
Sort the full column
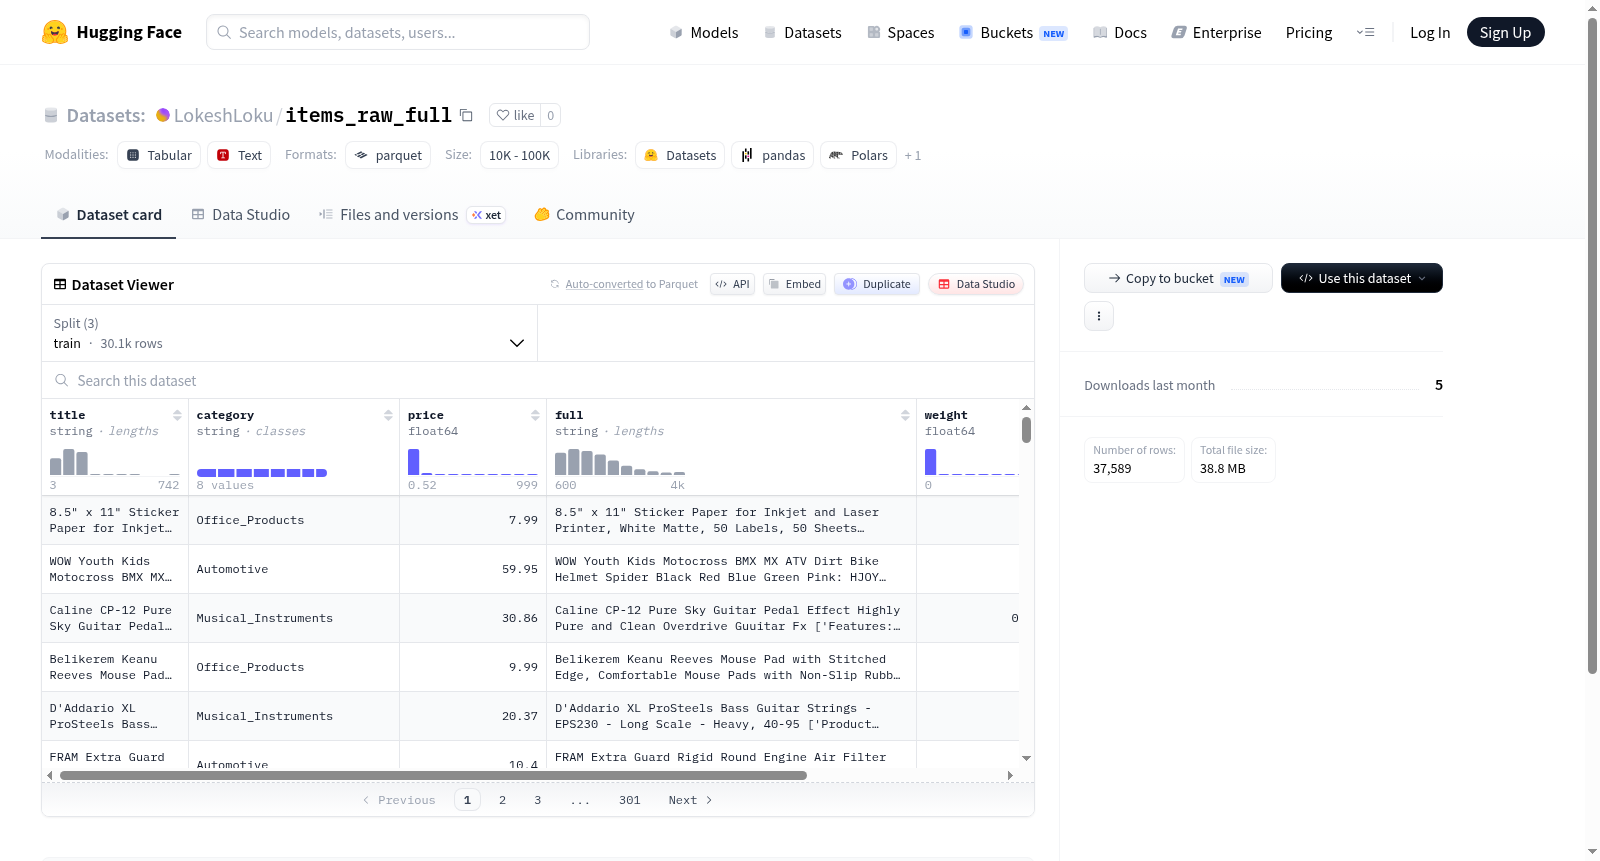905,415
